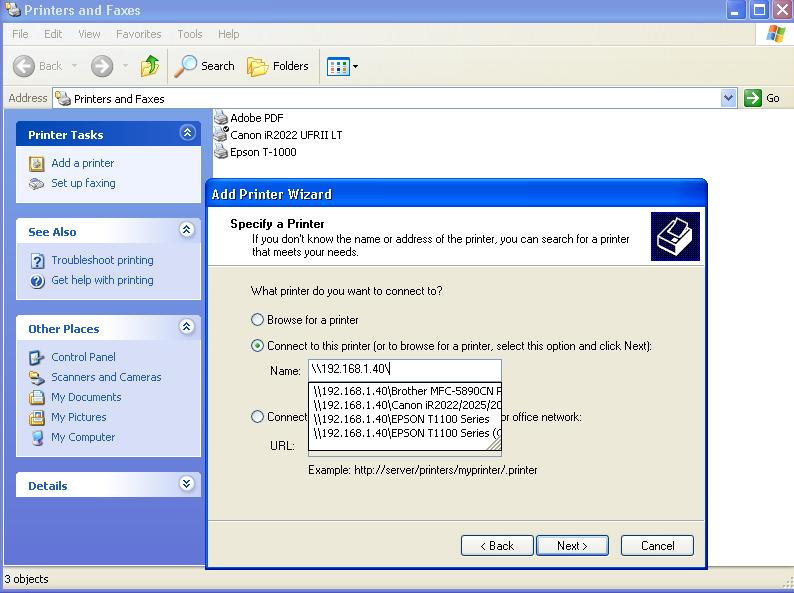
Task: Click the Forward arrow toolbar icon
Action: pyautogui.click(x=102, y=66)
